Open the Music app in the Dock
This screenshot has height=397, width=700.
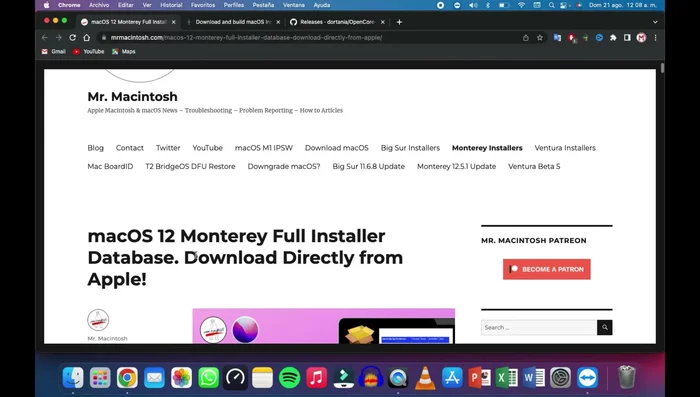317,378
